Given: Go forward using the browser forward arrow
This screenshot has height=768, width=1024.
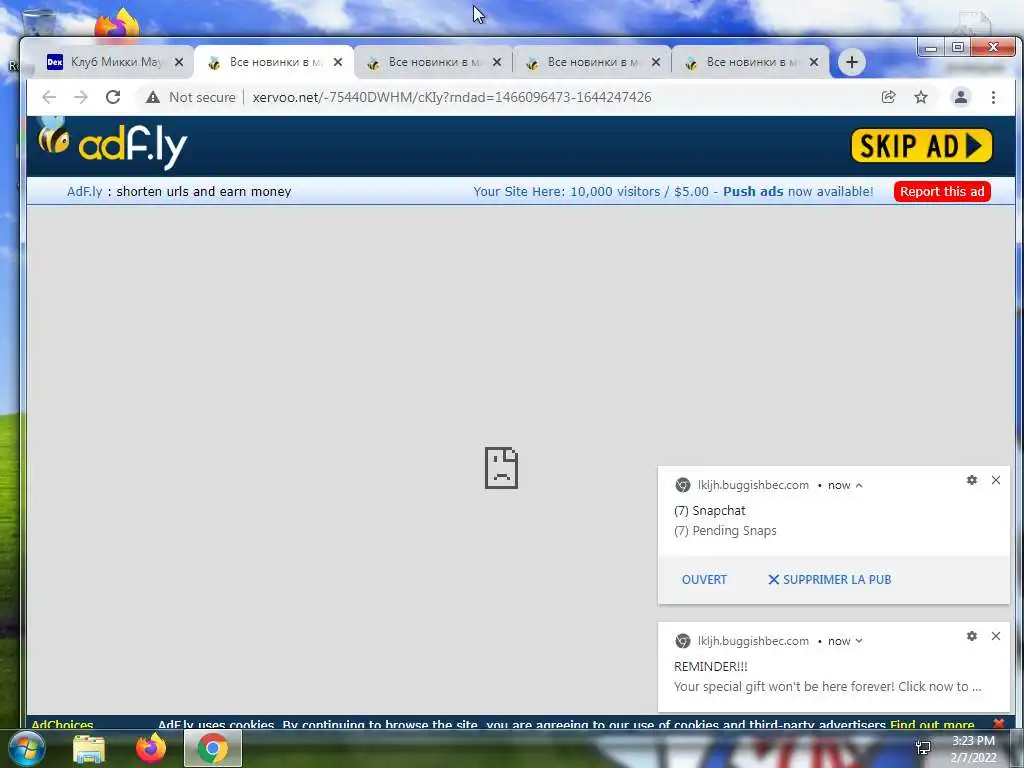Looking at the screenshot, I should 80,97.
